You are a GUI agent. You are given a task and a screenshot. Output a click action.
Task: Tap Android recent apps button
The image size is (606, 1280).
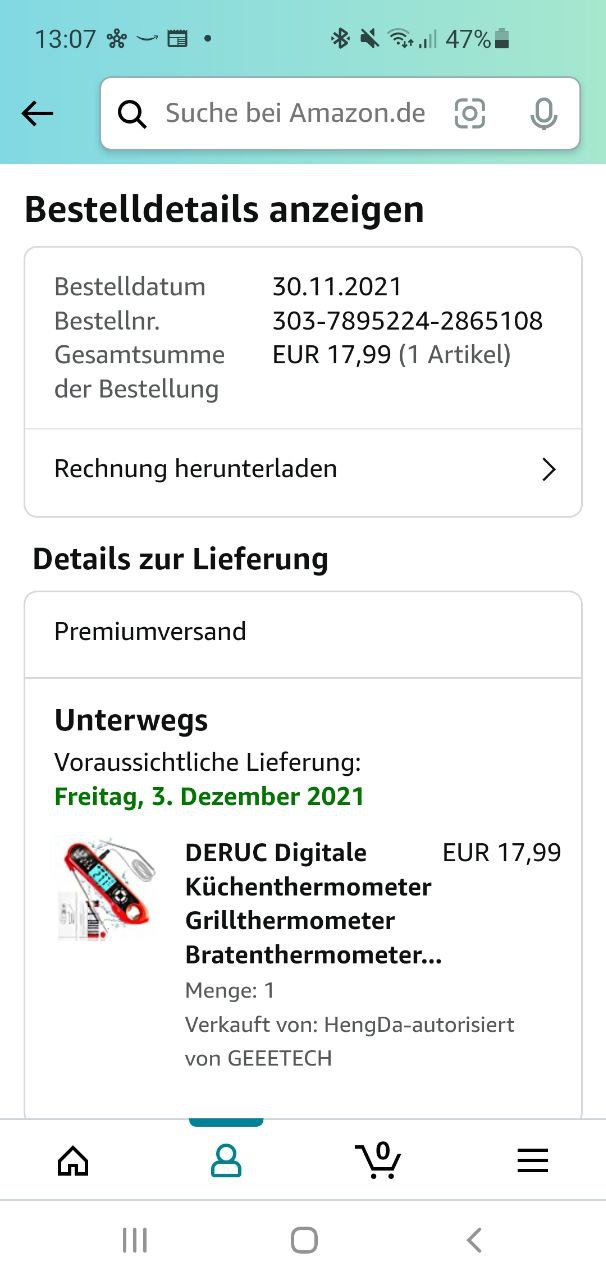(134, 1241)
